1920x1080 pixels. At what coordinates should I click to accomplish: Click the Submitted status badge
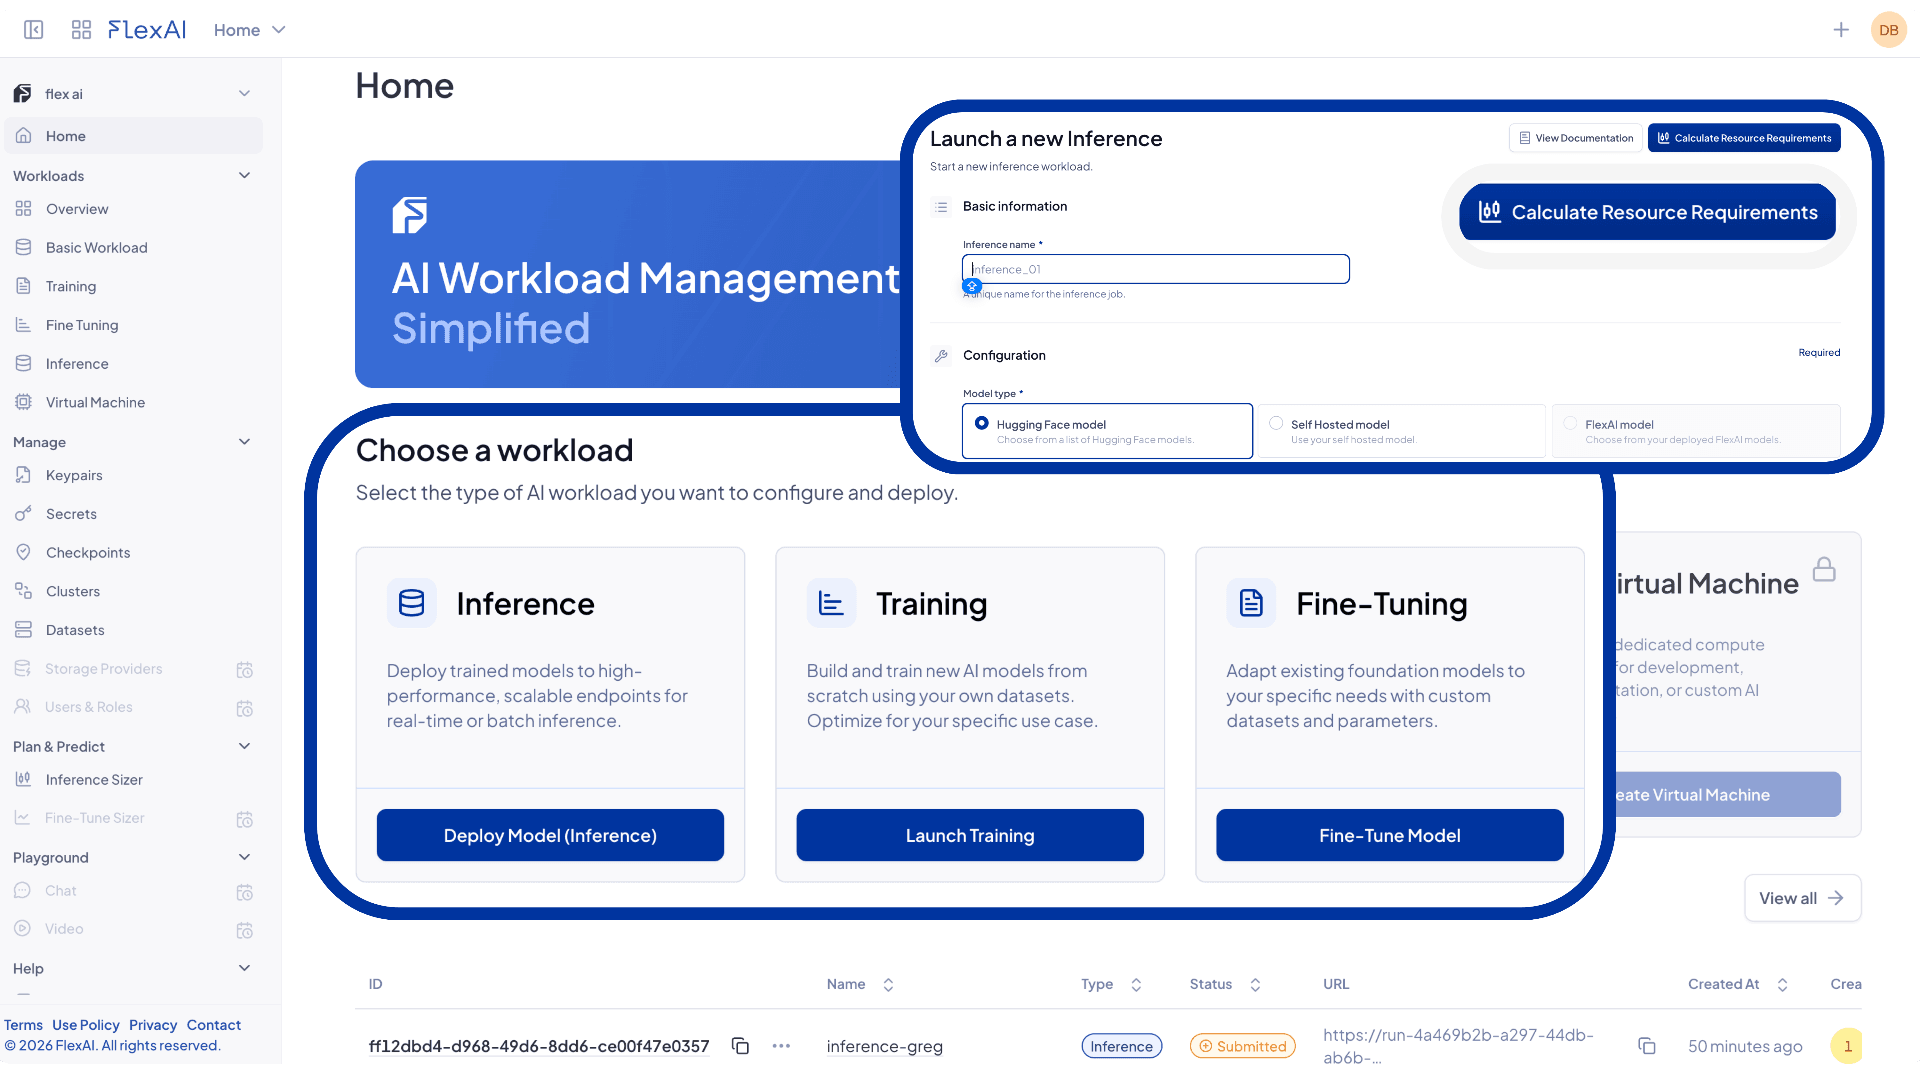(1242, 1047)
